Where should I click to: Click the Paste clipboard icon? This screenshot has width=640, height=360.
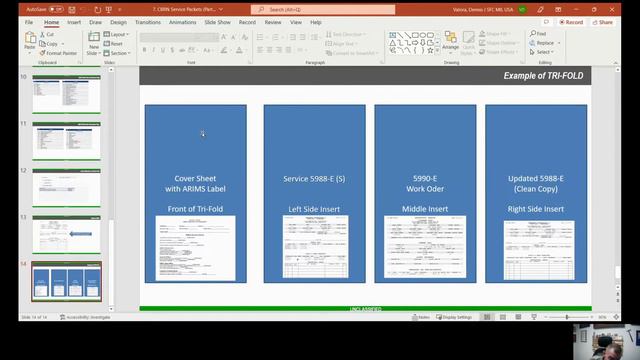30,38
